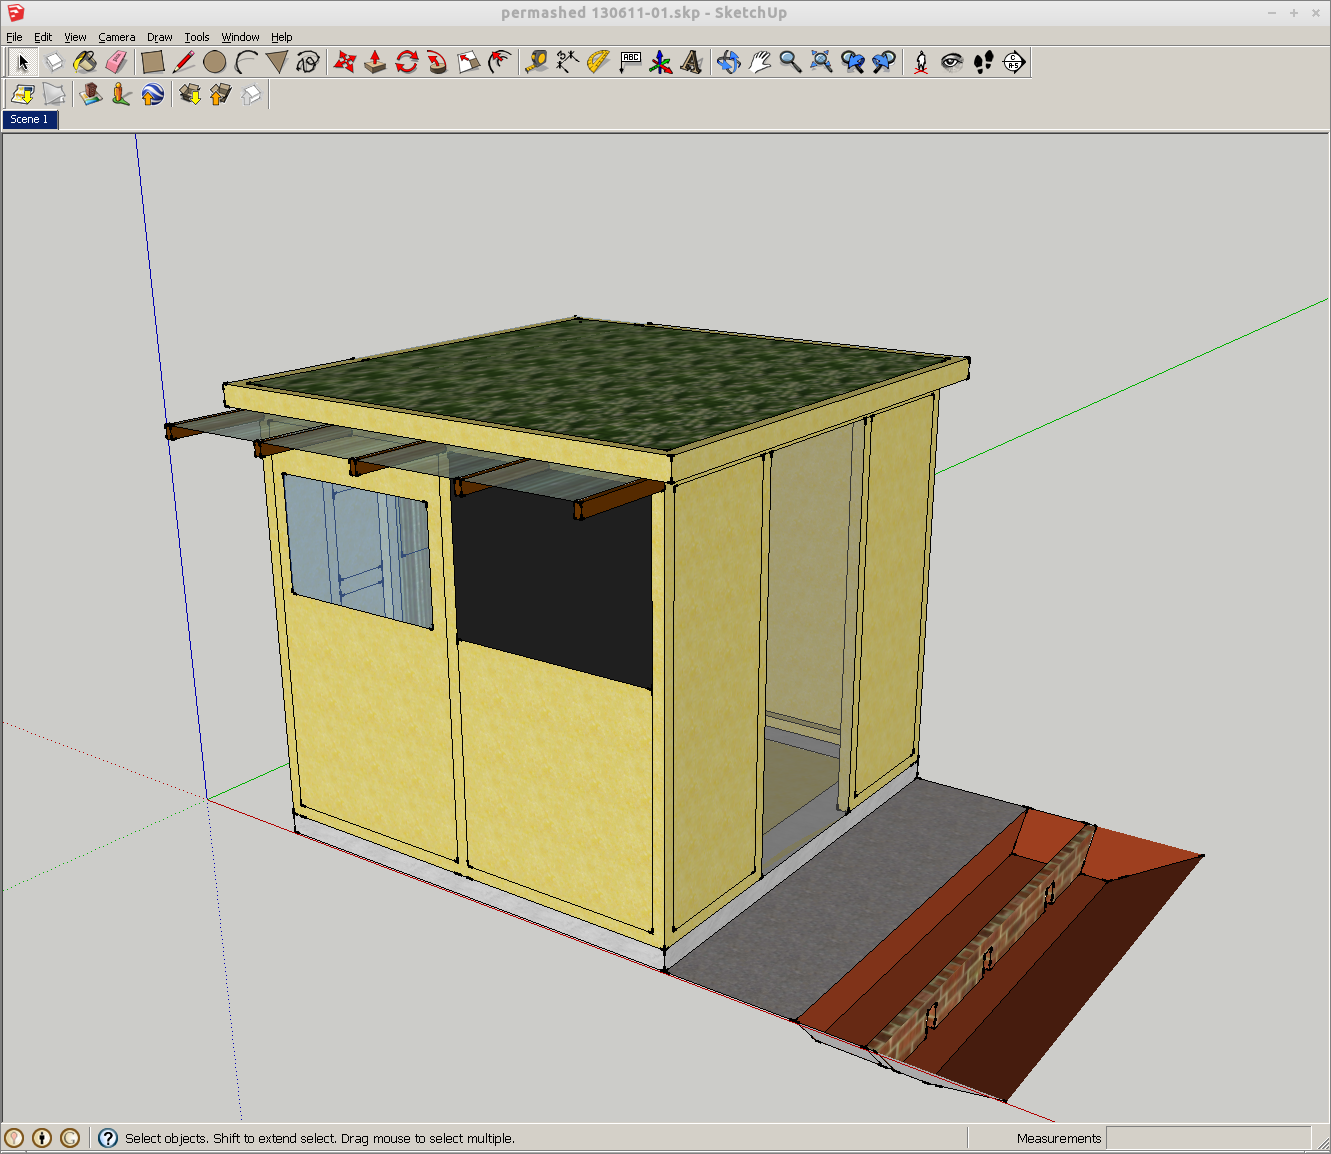Image resolution: width=1331 pixels, height=1154 pixels.
Task: Pick the Eraser tool
Action: (116, 62)
